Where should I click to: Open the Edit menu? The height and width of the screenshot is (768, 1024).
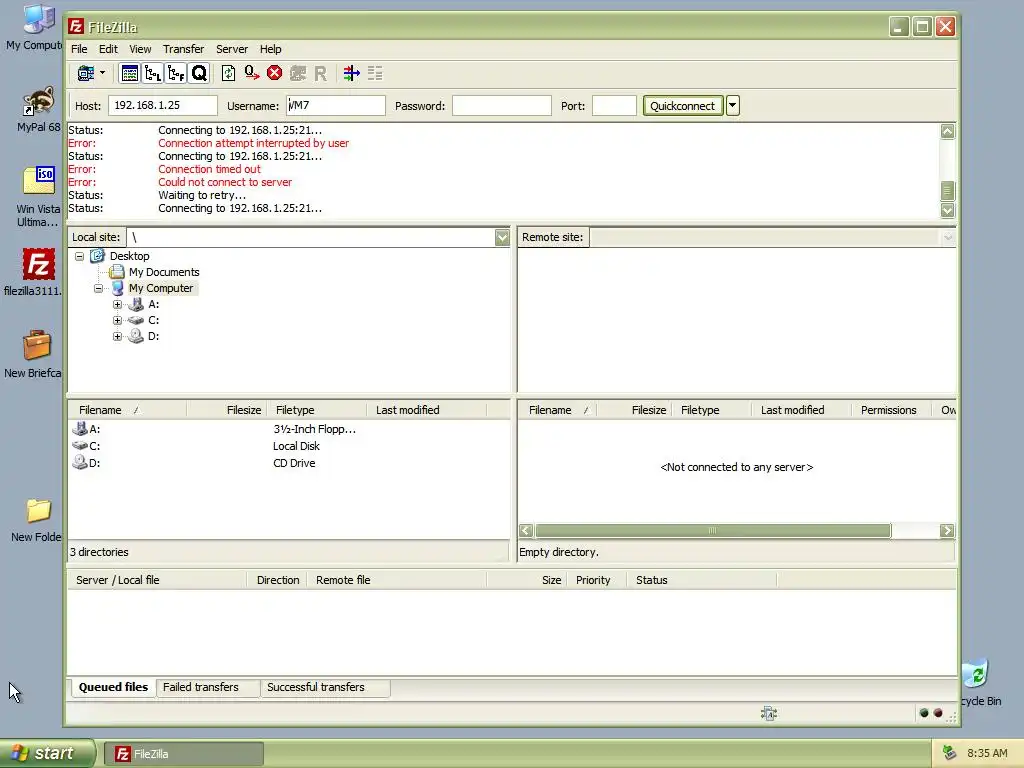(108, 49)
